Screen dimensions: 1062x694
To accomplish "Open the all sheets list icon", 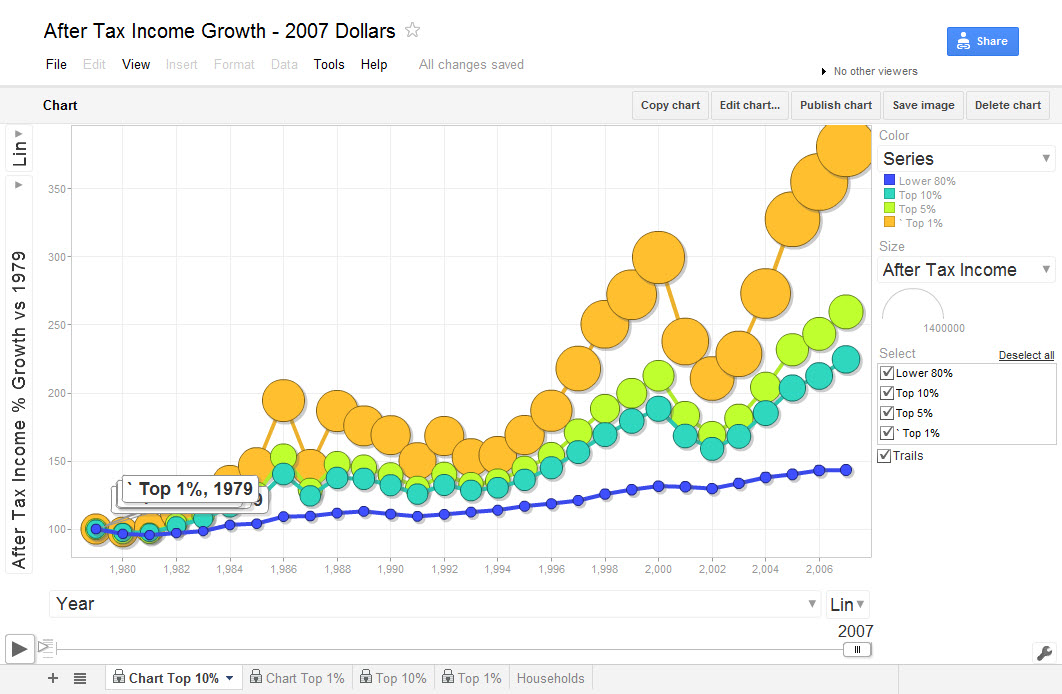I will coord(80,678).
